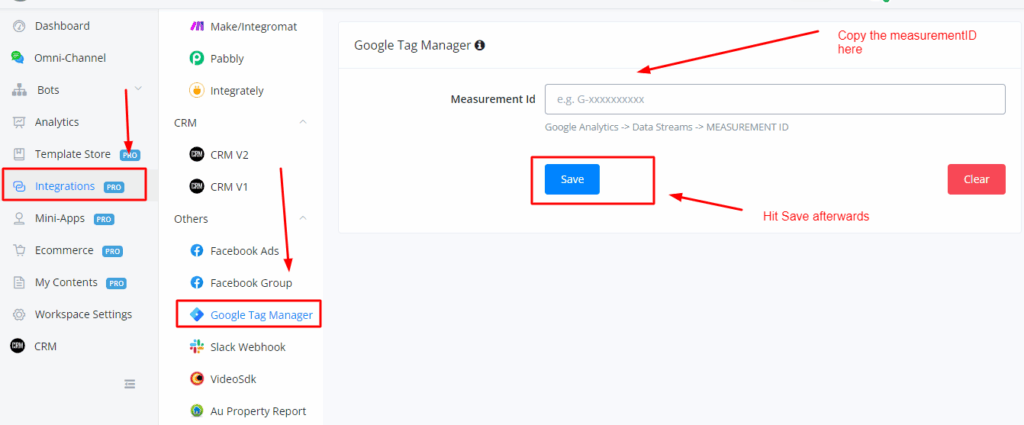
Task: Click the red Clear button
Action: 976,179
